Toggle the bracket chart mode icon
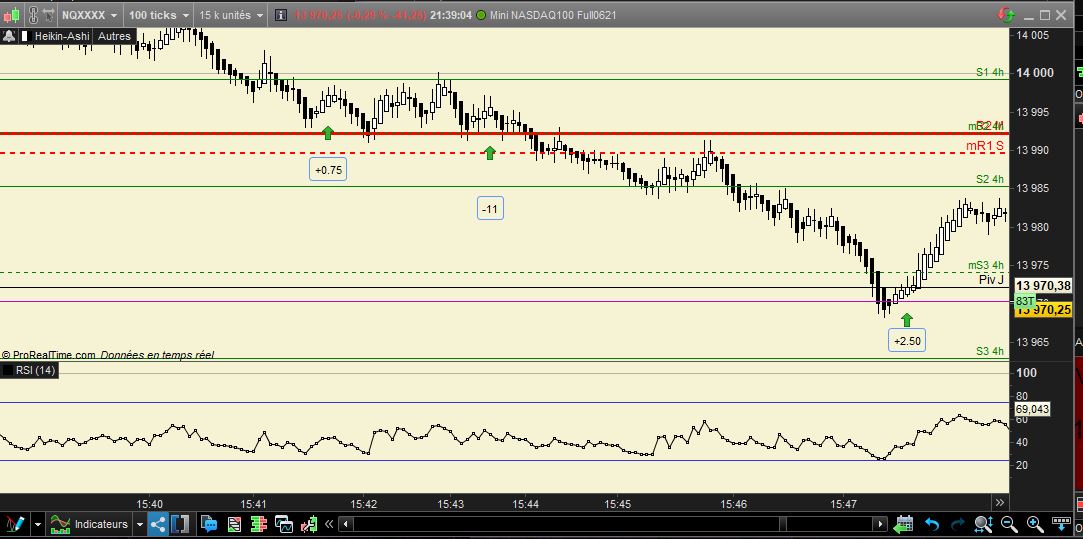This screenshot has height=539, width=1083. [x=180, y=524]
